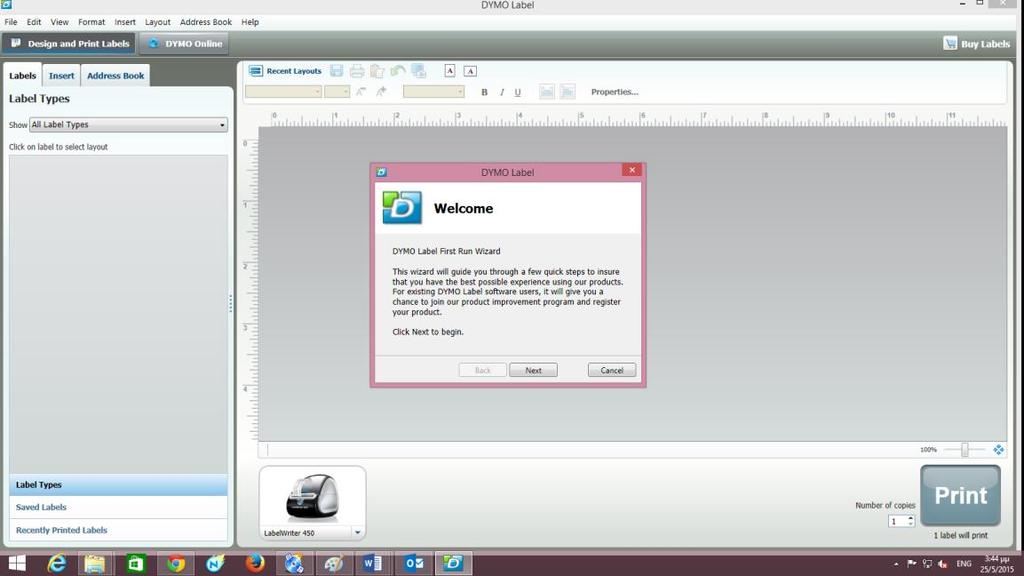Select the Labels tab
The image size is (1024, 576).
pos(22,75)
